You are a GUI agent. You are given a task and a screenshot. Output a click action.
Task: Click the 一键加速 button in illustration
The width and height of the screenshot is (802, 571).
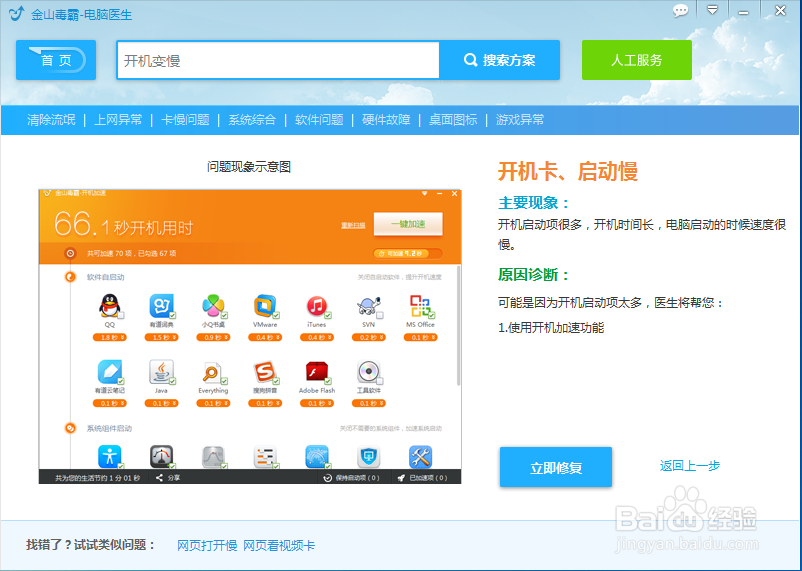(408, 225)
